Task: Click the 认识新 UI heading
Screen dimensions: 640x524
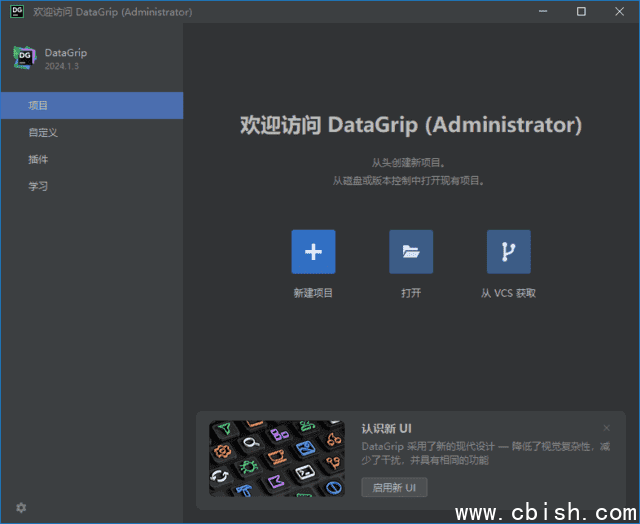Action: [386, 429]
